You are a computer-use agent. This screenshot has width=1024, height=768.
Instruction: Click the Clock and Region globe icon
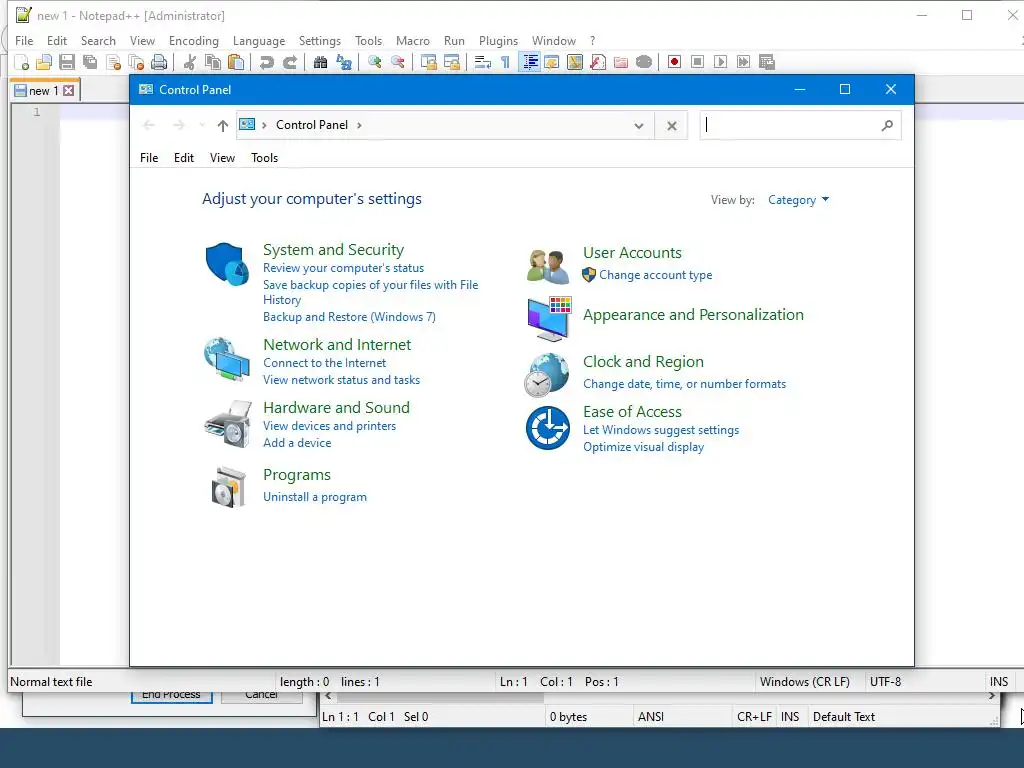[x=547, y=375]
